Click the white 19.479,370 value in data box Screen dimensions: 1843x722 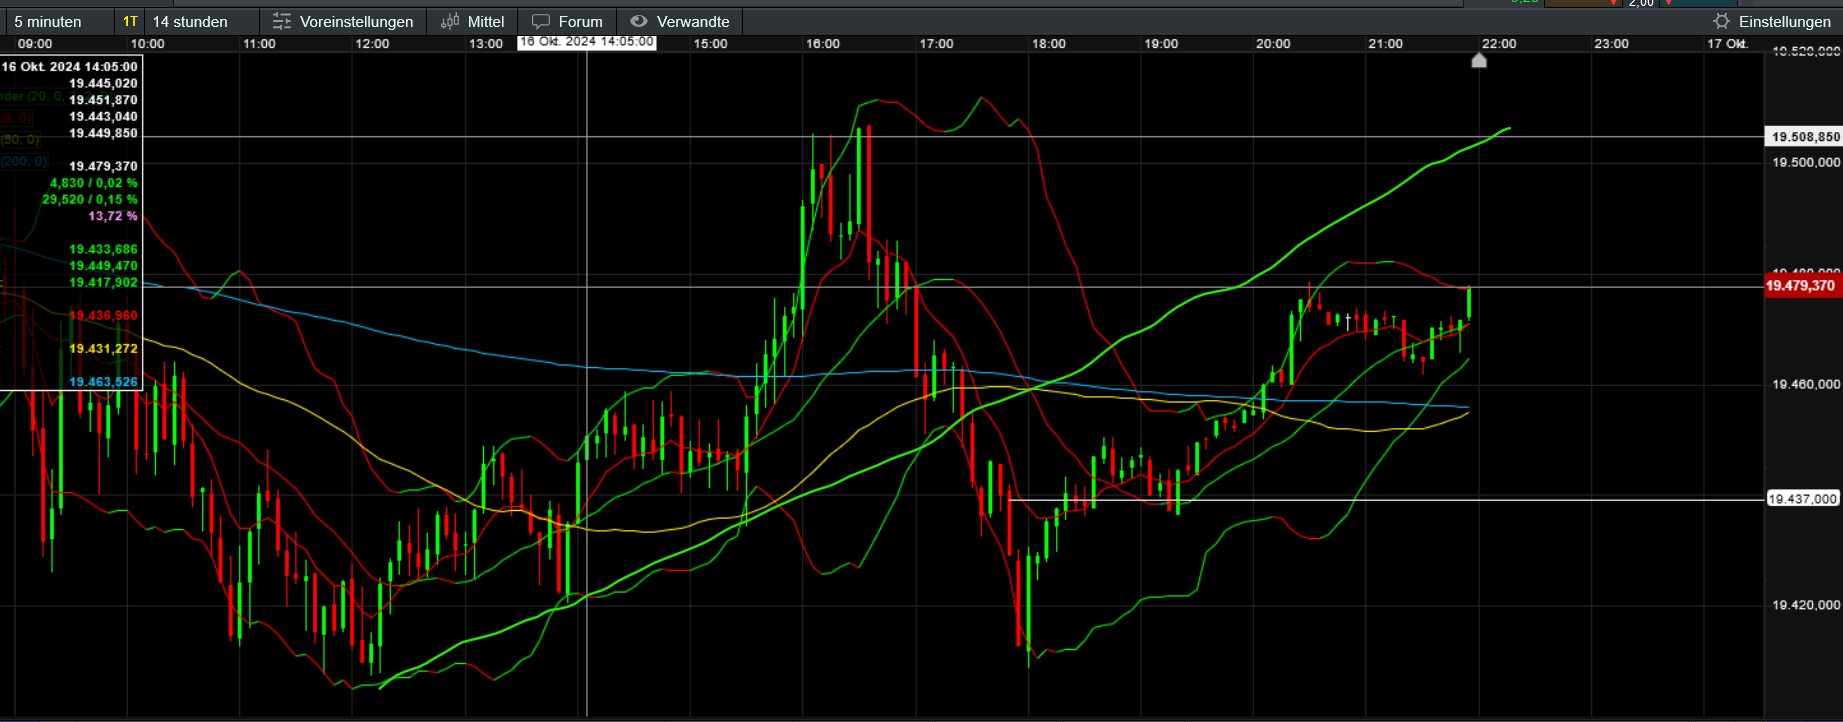[x=103, y=166]
